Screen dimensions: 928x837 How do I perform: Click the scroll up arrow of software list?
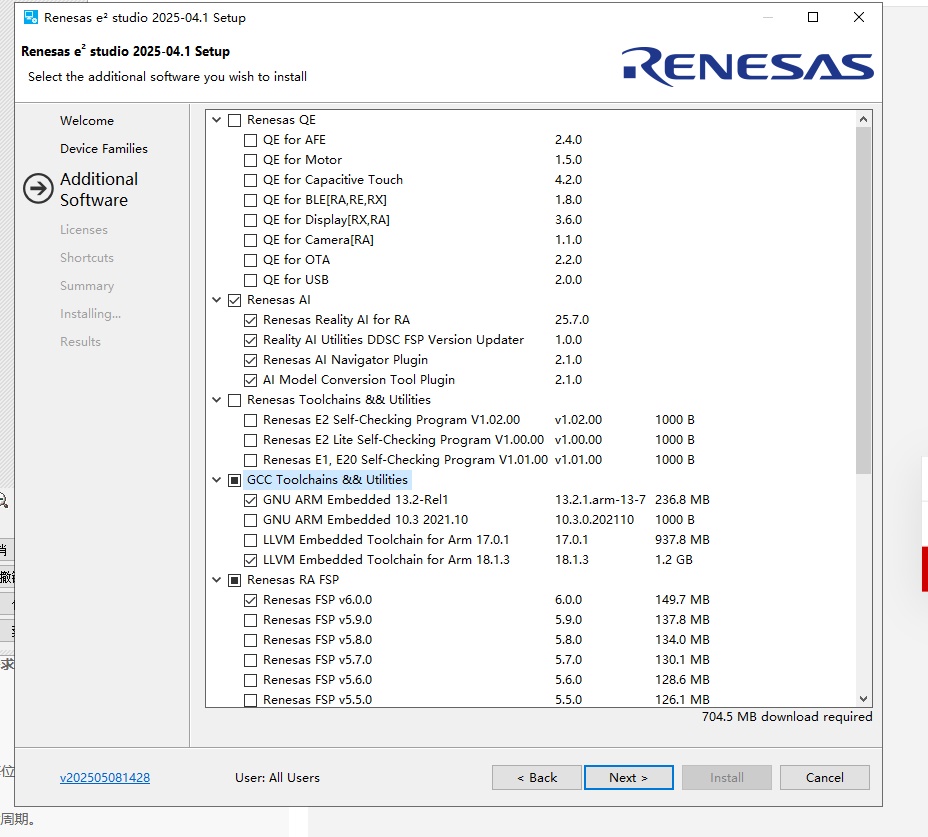pyautogui.click(x=863, y=119)
